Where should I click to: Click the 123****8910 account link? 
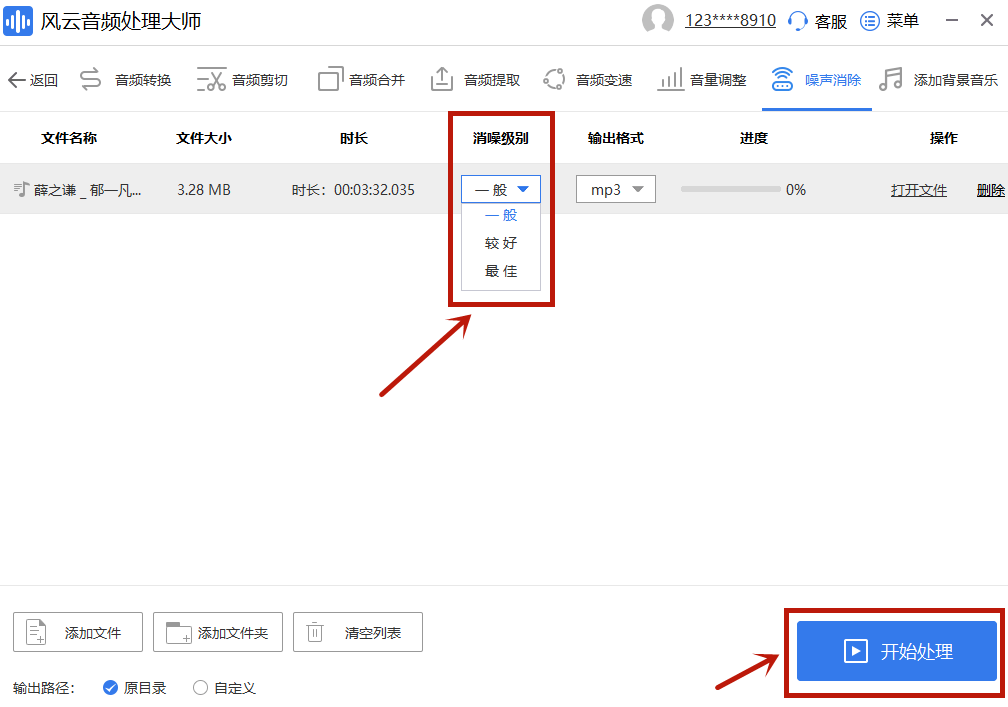(730, 20)
